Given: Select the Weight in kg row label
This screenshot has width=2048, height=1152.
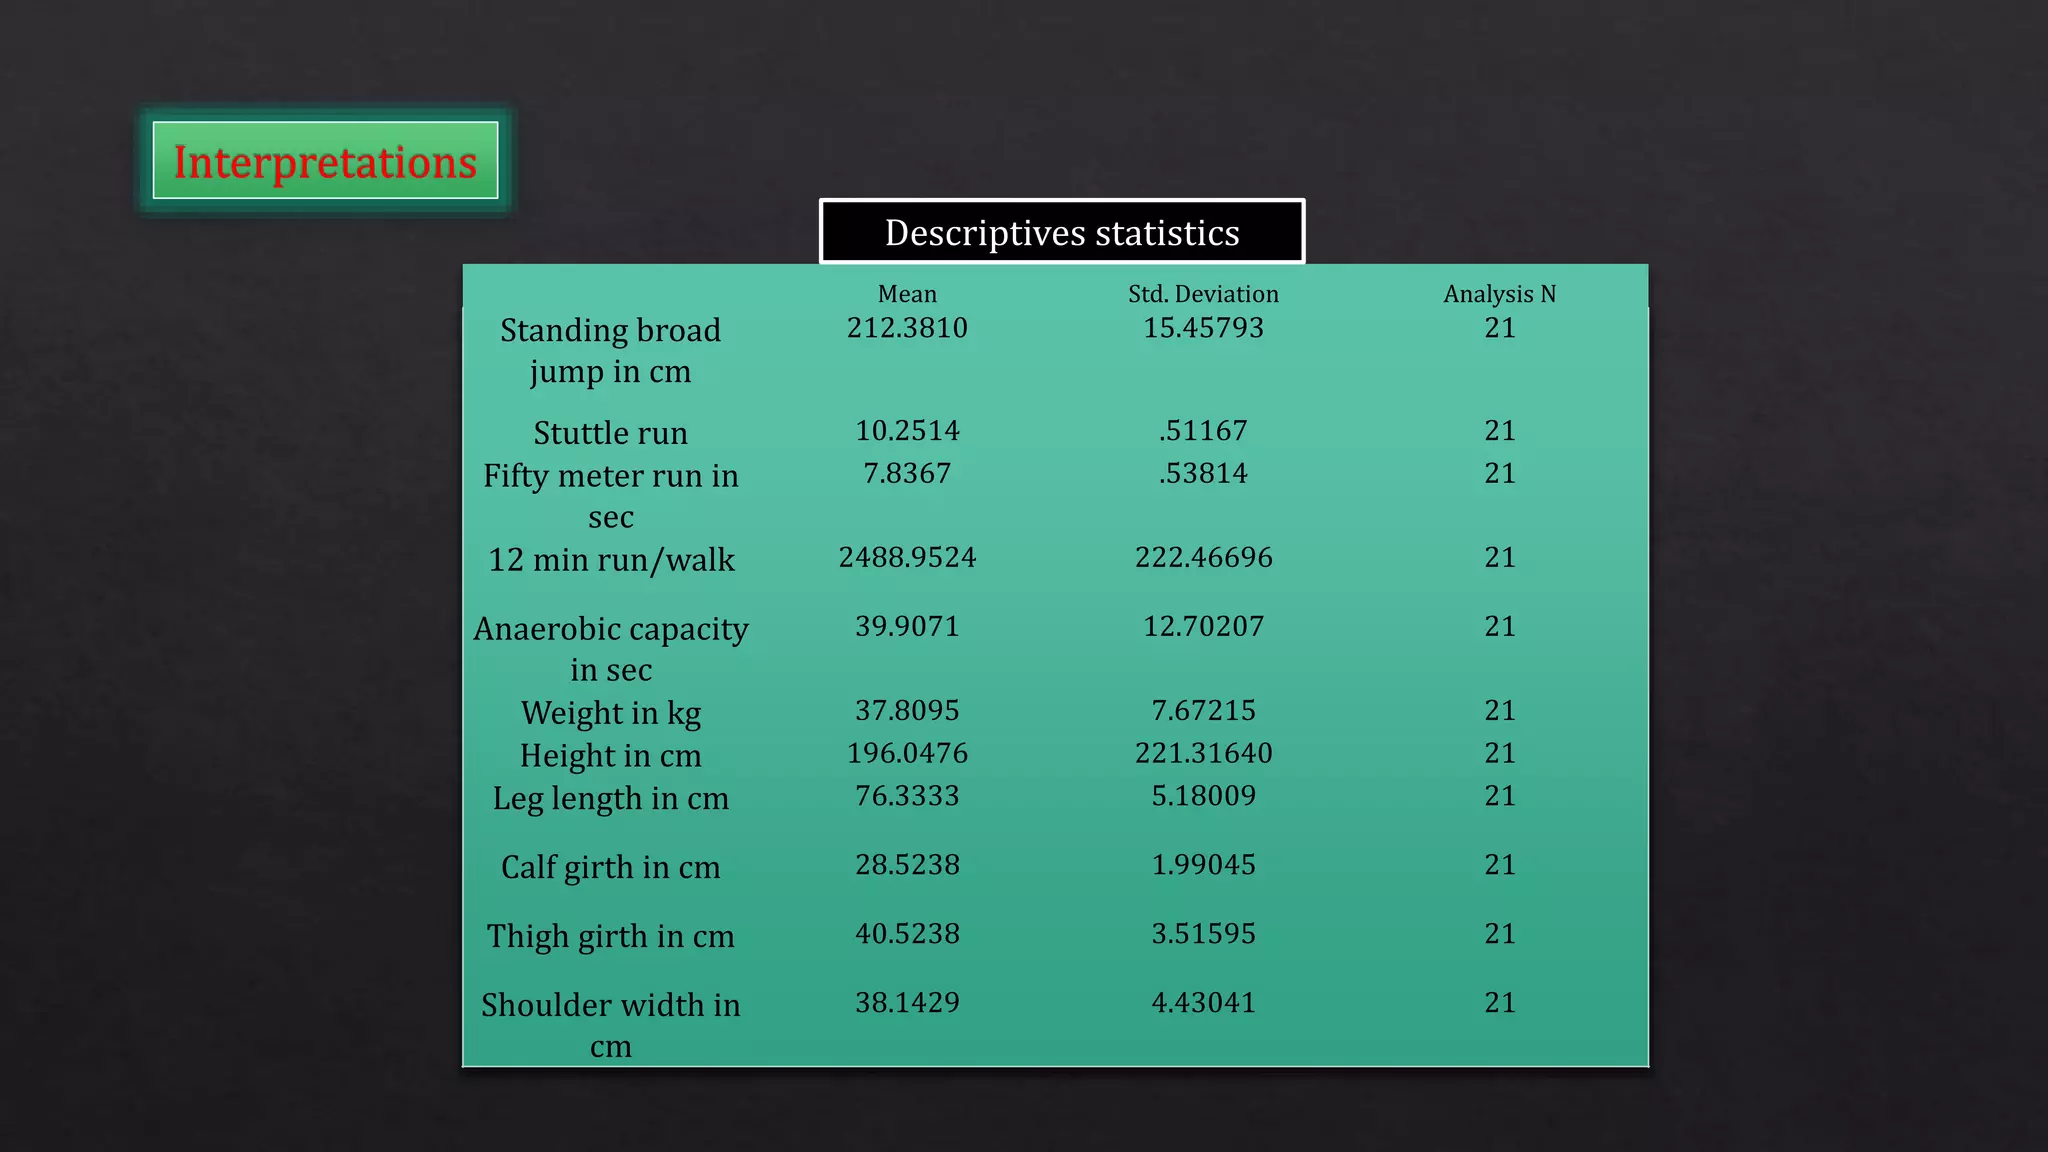Looking at the screenshot, I should pos(610,713).
